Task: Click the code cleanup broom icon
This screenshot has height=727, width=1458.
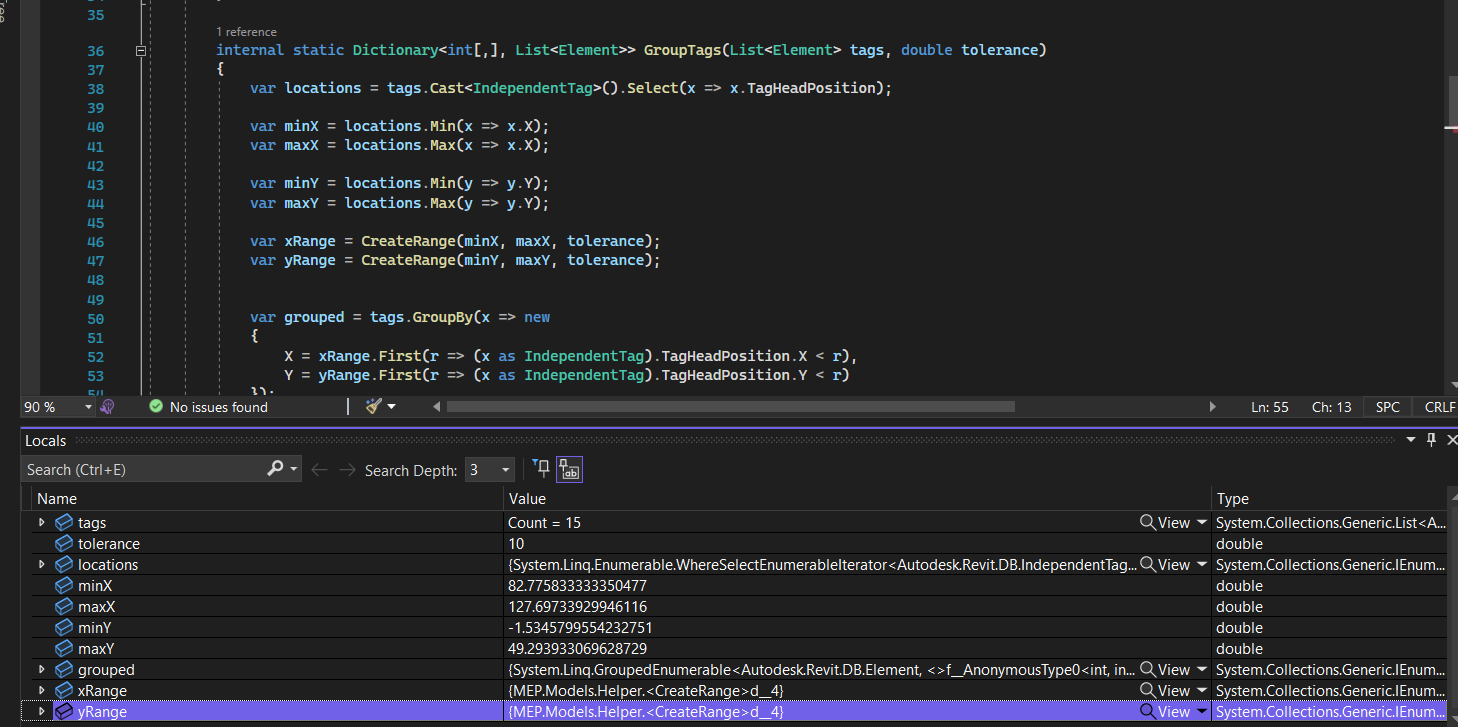Action: (374, 407)
